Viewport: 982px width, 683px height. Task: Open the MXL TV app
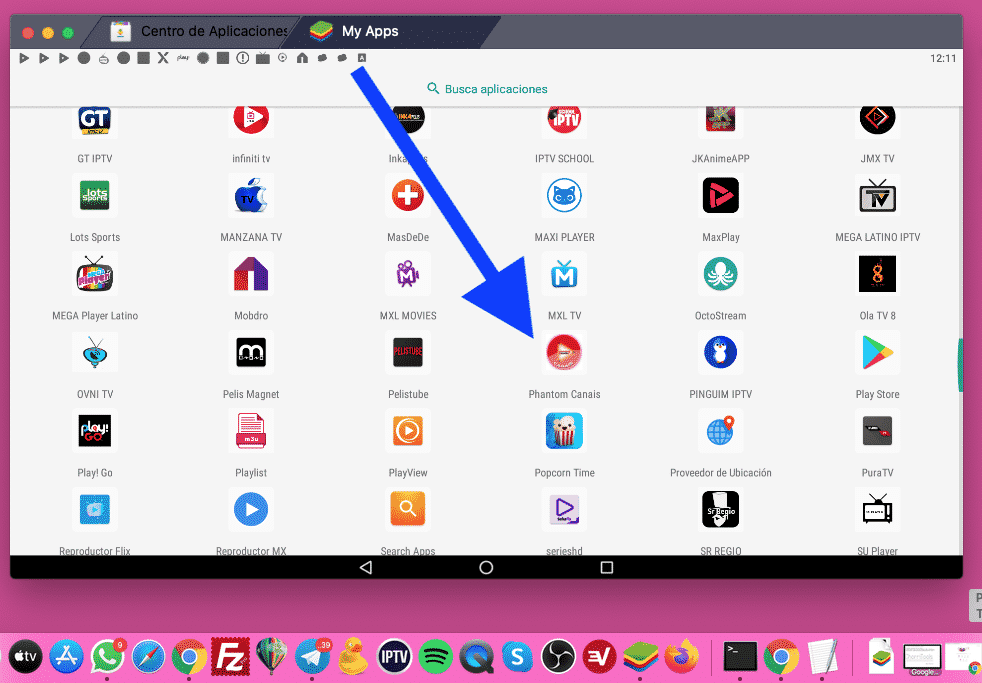[x=564, y=274]
